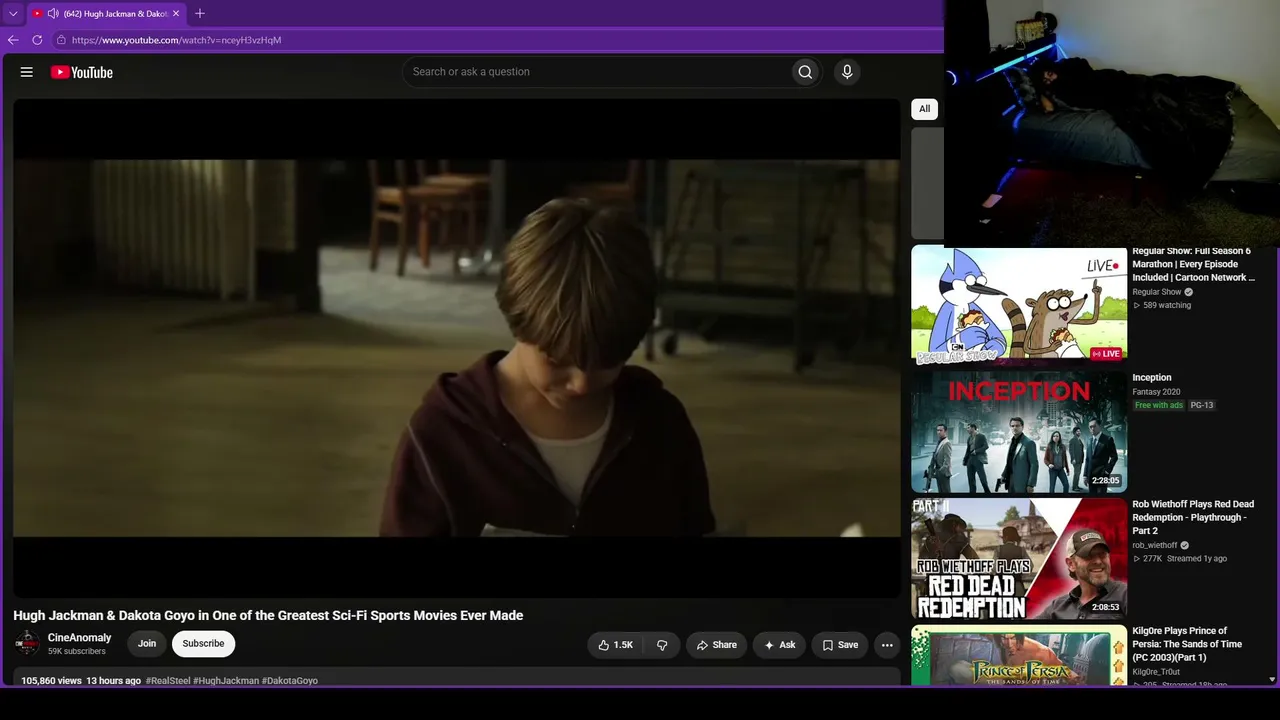Mute the tab using its speaker icon
The image size is (1280, 720).
(x=53, y=14)
